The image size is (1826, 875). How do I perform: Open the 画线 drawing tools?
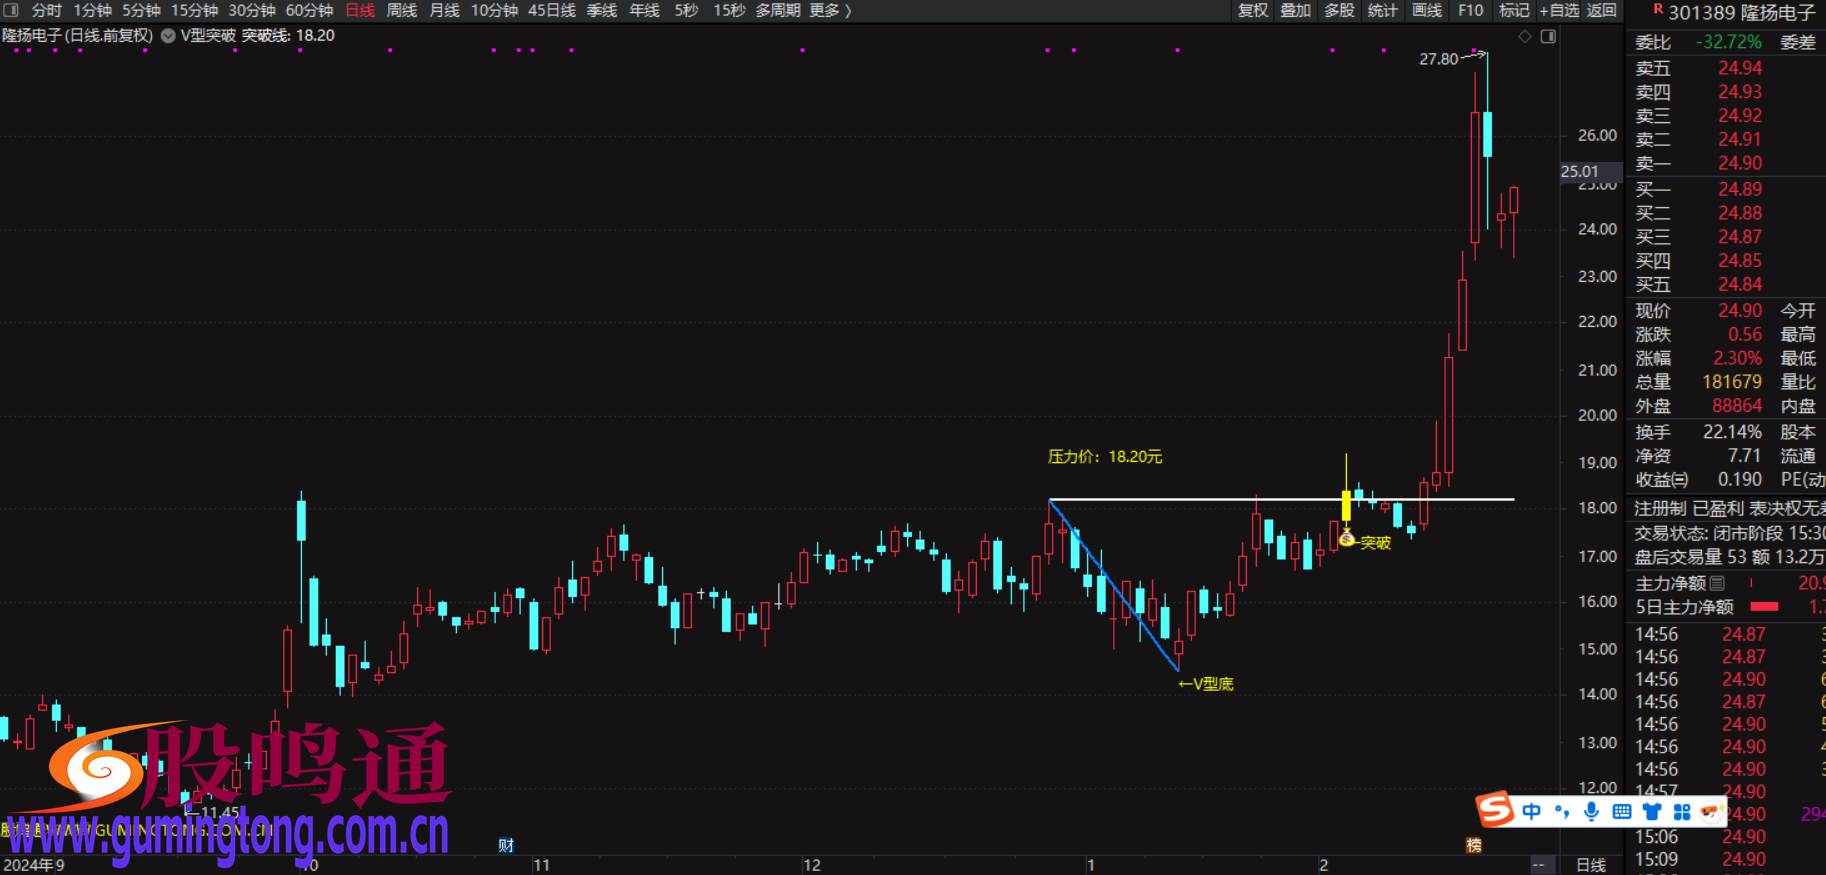coord(1426,10)
